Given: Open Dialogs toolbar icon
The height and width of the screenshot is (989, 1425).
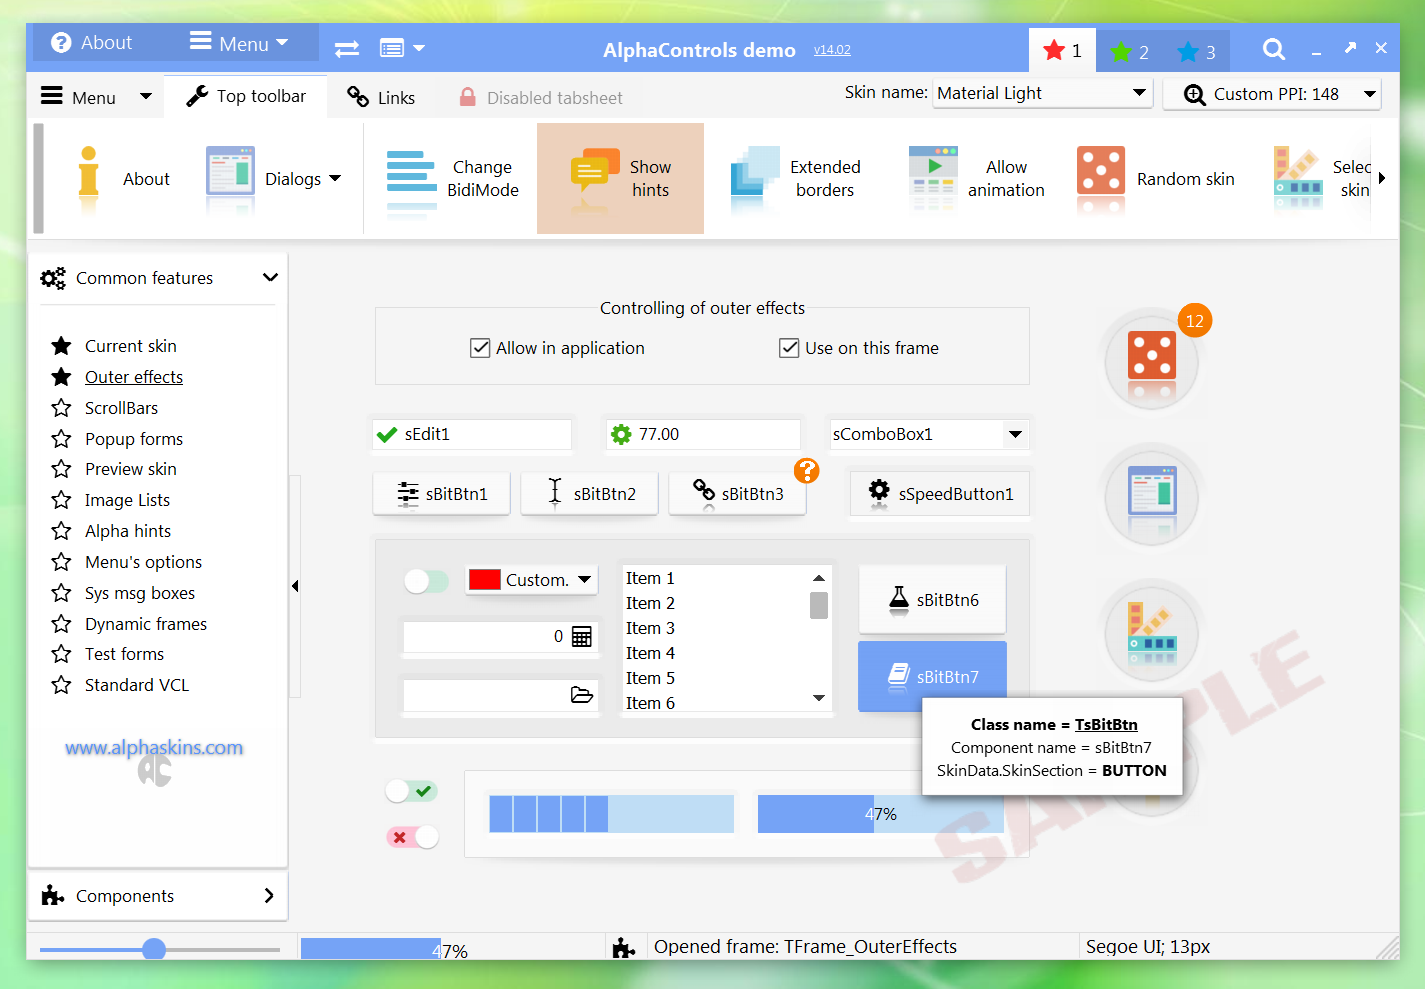Looking at the screenshot, I should point(230,179).
